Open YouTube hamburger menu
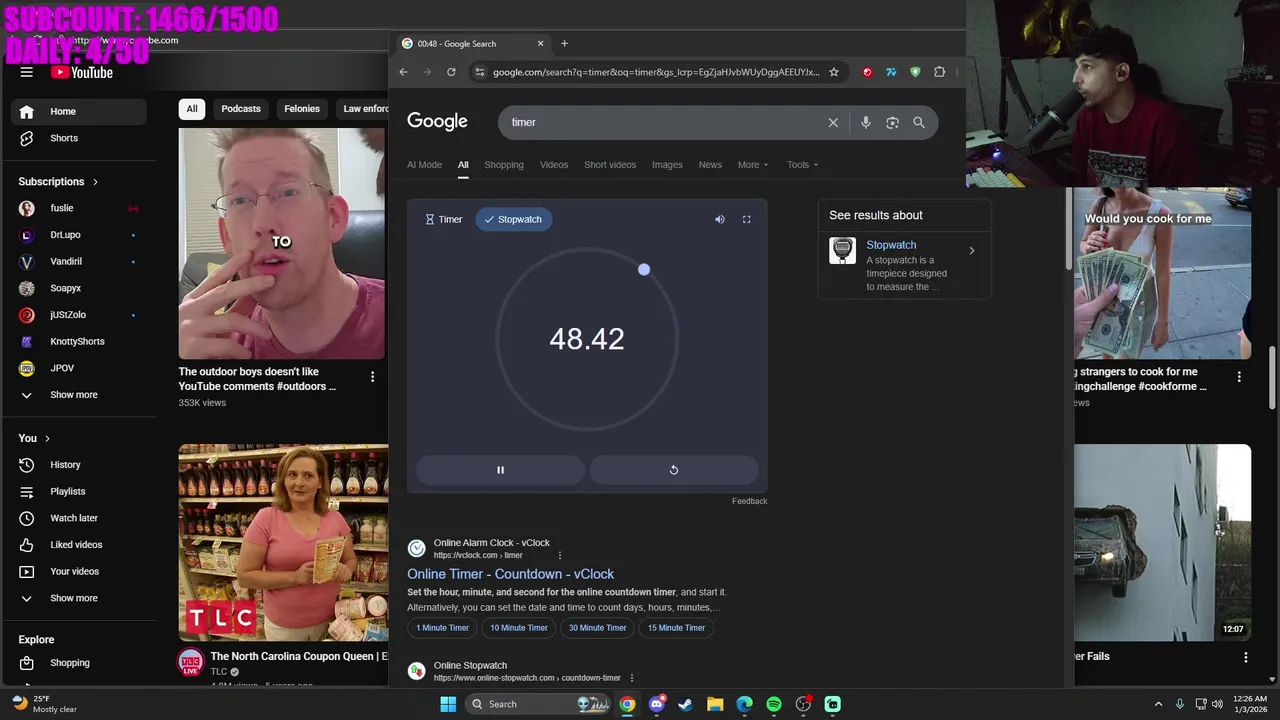The width and height of the screenshot is (1280, 720). [x=27, y=72]
